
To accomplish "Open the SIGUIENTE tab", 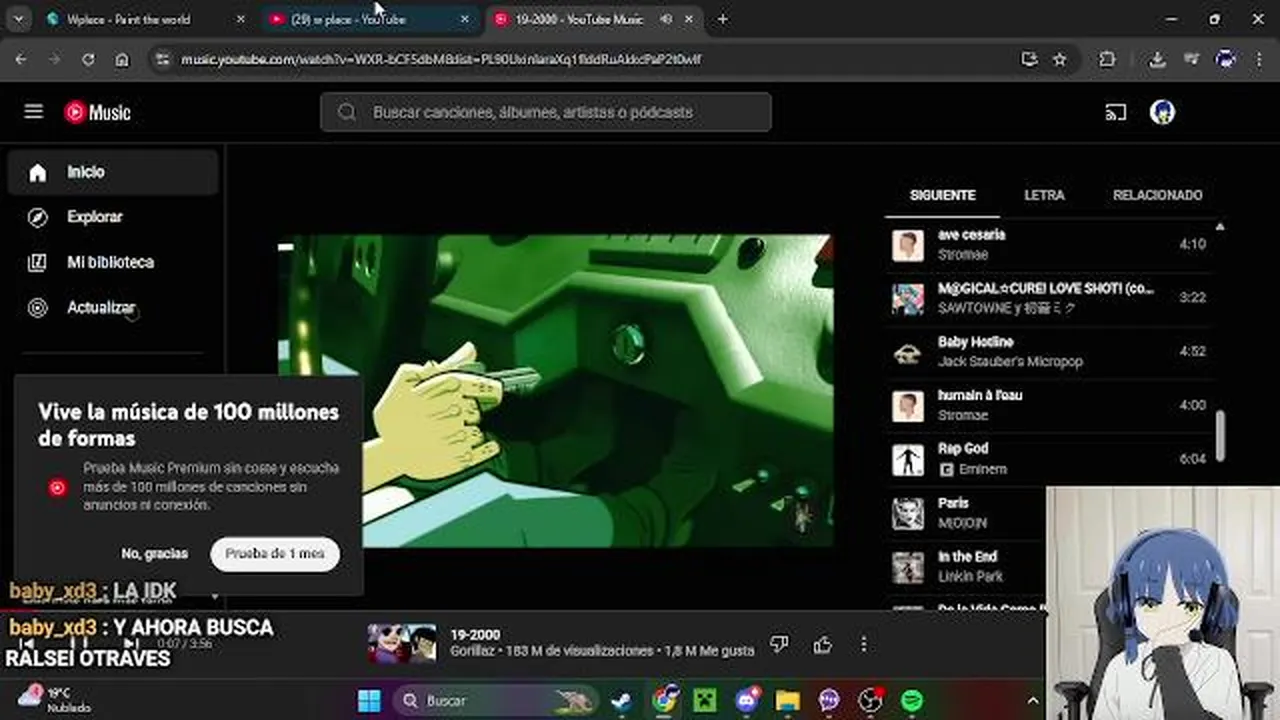I will [943, 195].
